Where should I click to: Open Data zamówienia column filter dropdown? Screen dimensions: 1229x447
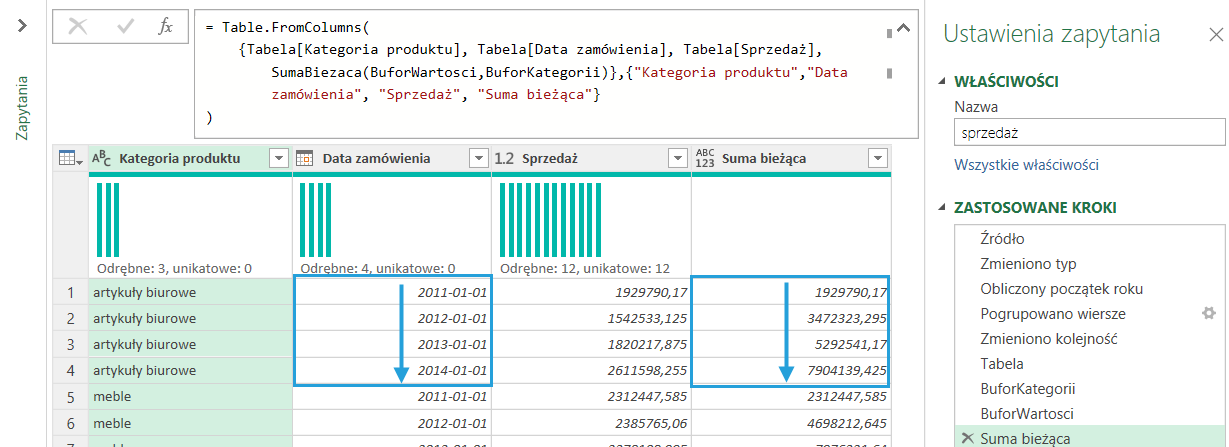click(x=479, y=158)
